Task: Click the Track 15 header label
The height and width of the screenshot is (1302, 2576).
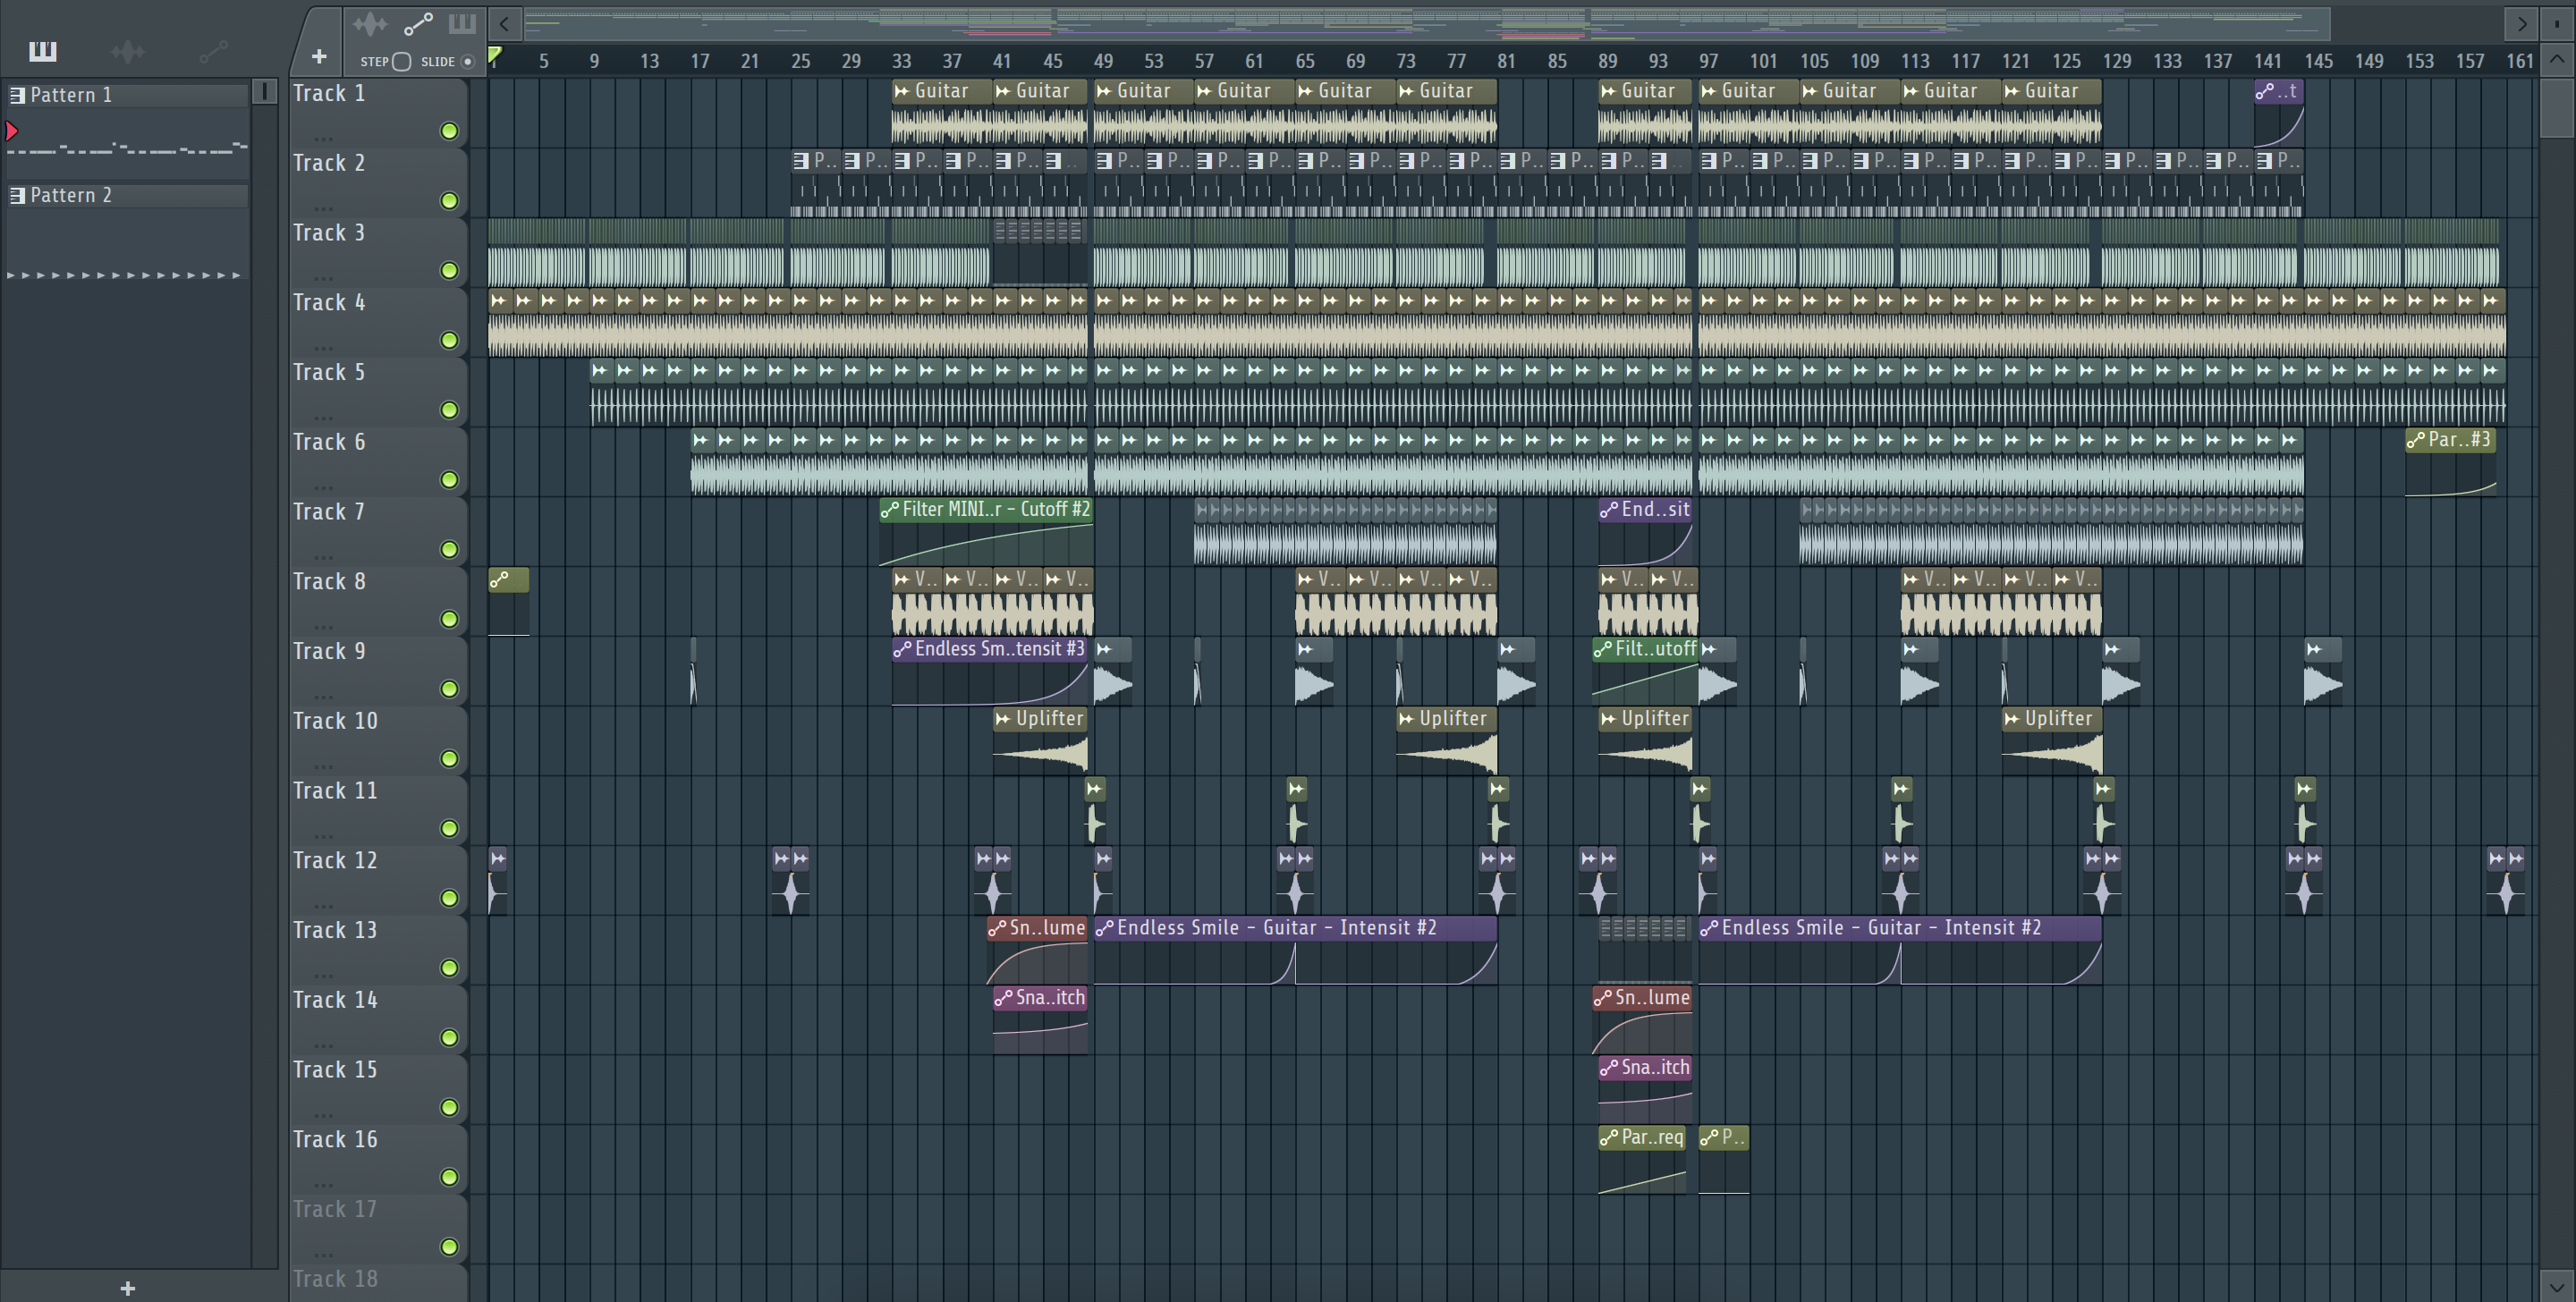Action: pyautogui.click(x=335, y=1070)
